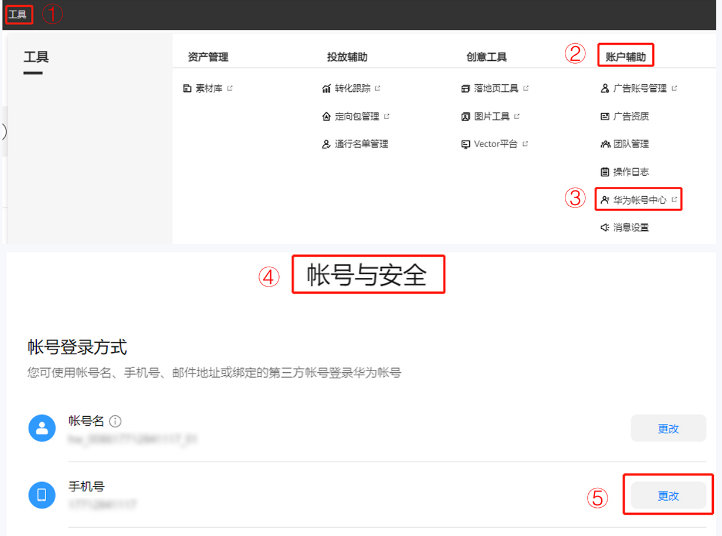The height and width of the screenshot is (536, 722).
Task: Click the 落地页工具 page icon
Action: pos(466,88)
